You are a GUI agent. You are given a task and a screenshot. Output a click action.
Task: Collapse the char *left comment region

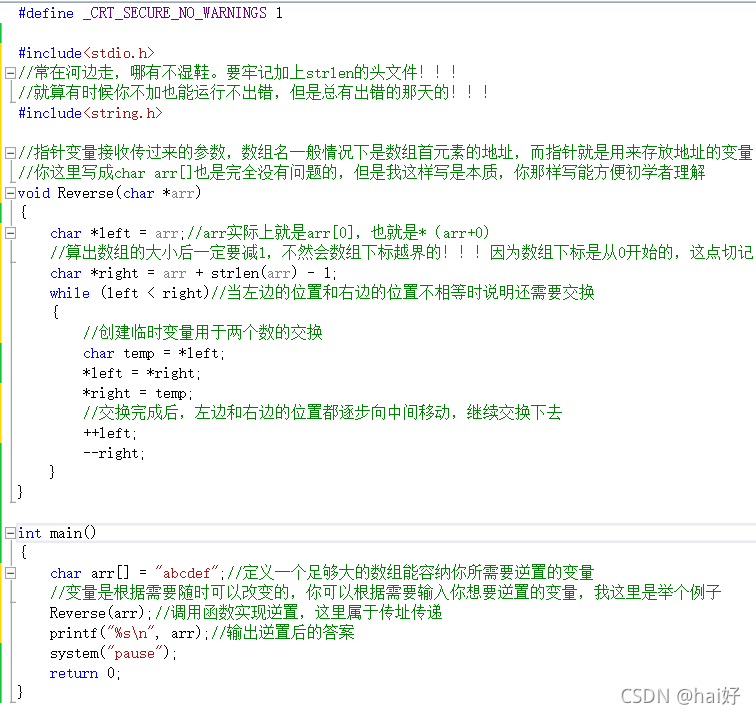pos(10,233)
